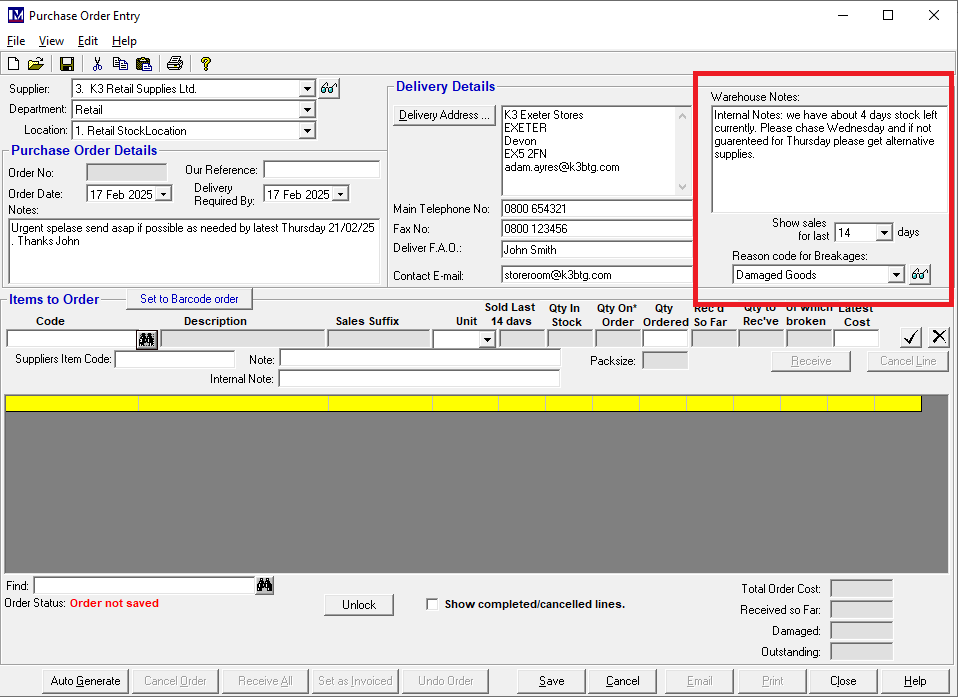Click the Delivery Address button
The width and height of the screenshot is (959, 698).
click(x=445, y=115)
